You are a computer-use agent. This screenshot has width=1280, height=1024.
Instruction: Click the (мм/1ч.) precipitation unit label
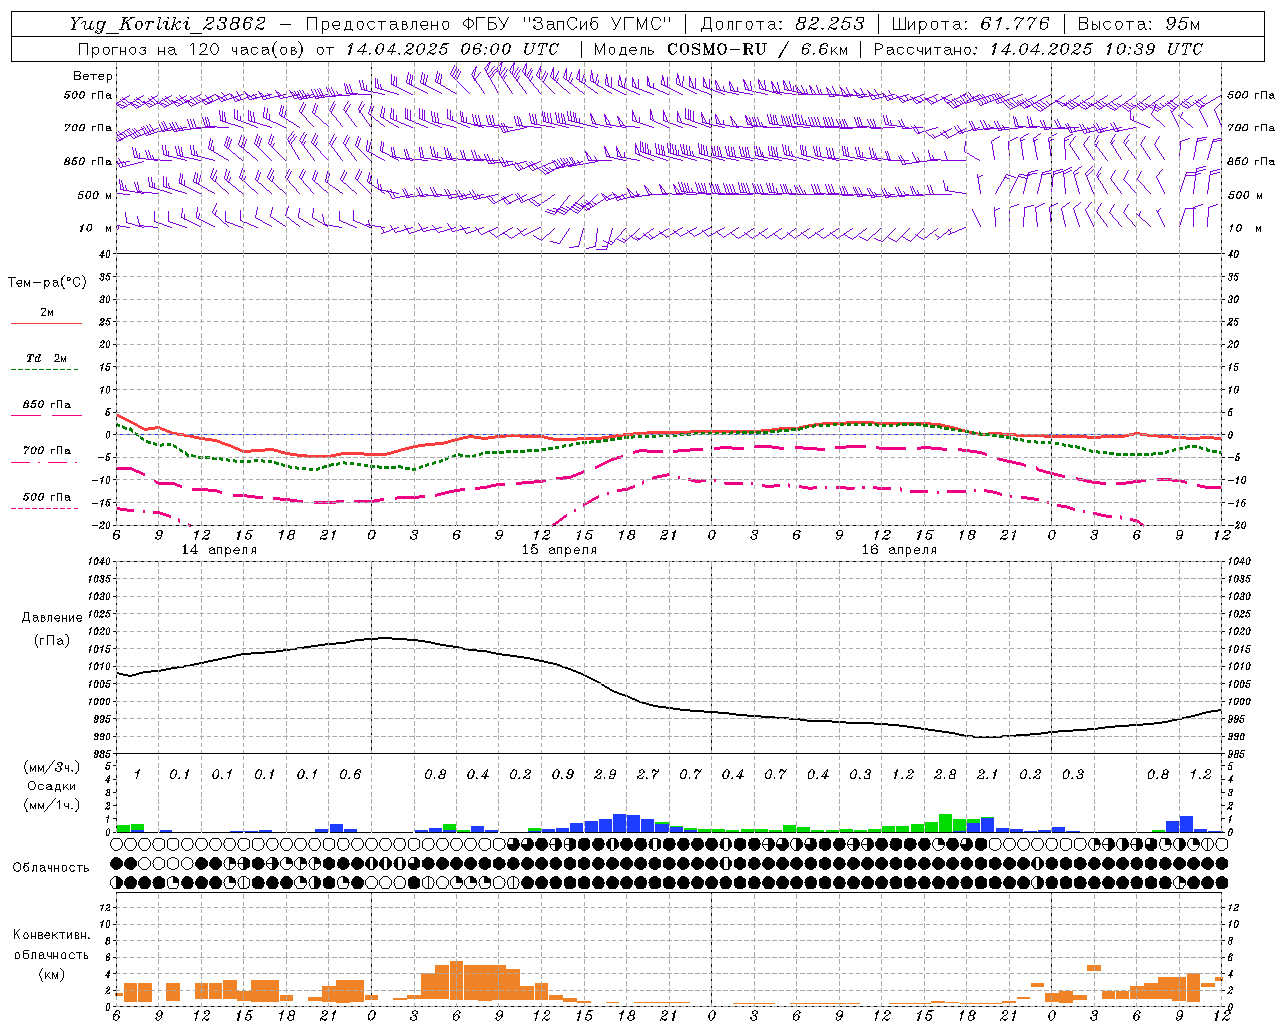coord(52,805)
